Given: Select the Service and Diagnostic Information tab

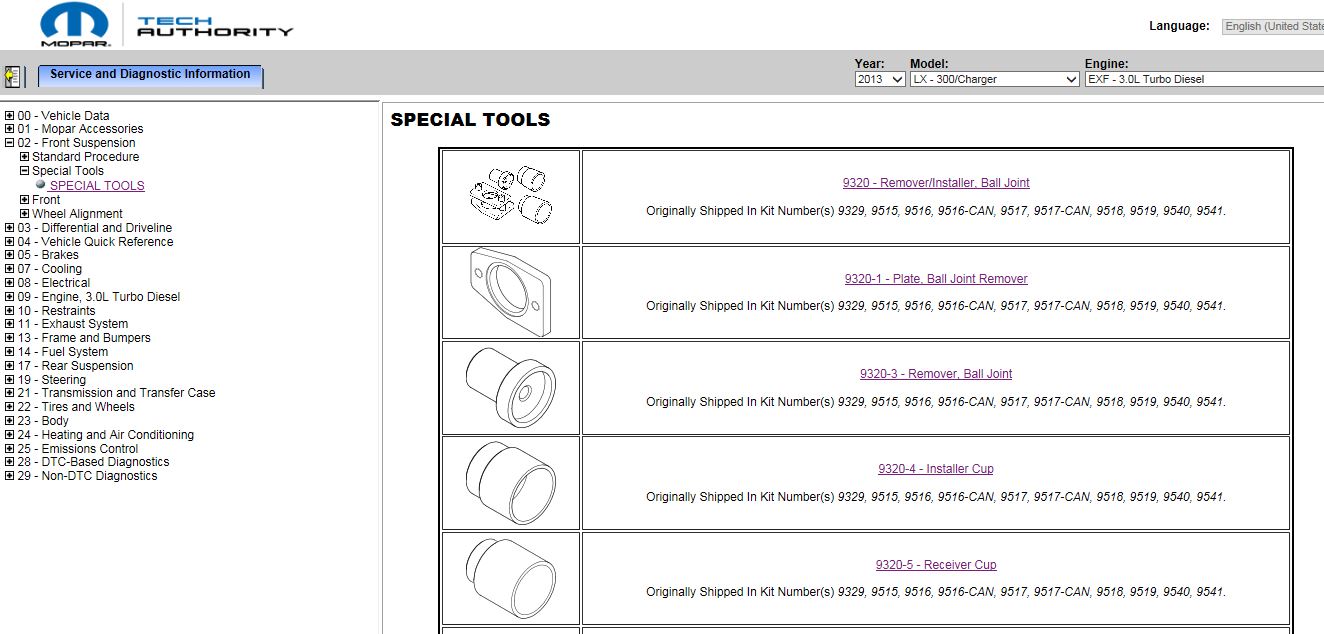Looking at the screenshot, I should 150,74.
